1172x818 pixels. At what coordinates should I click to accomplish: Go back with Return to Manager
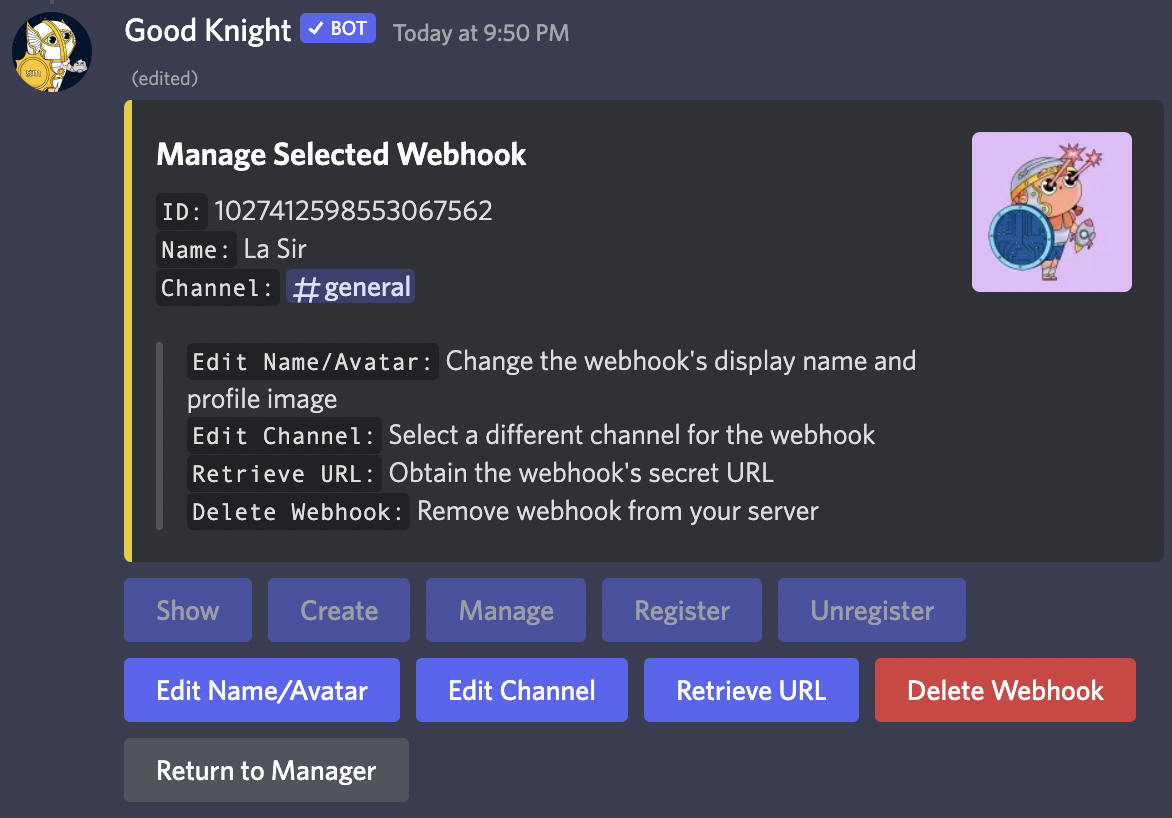coord(266,770)
